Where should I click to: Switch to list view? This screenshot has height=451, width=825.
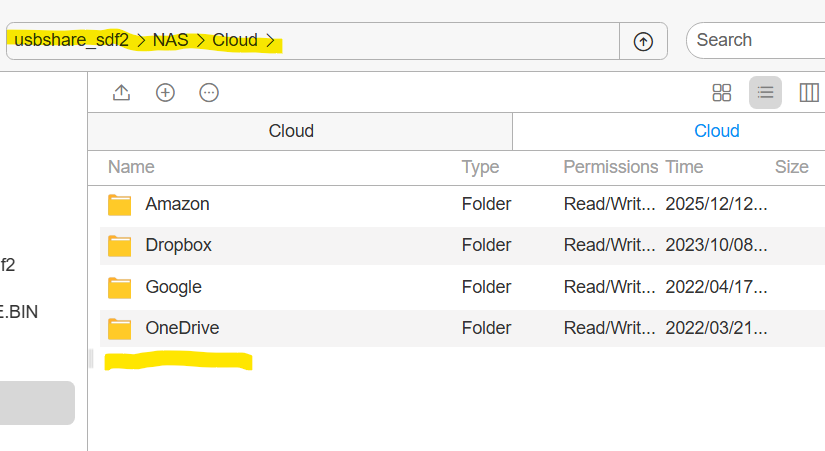click(765, 93)
